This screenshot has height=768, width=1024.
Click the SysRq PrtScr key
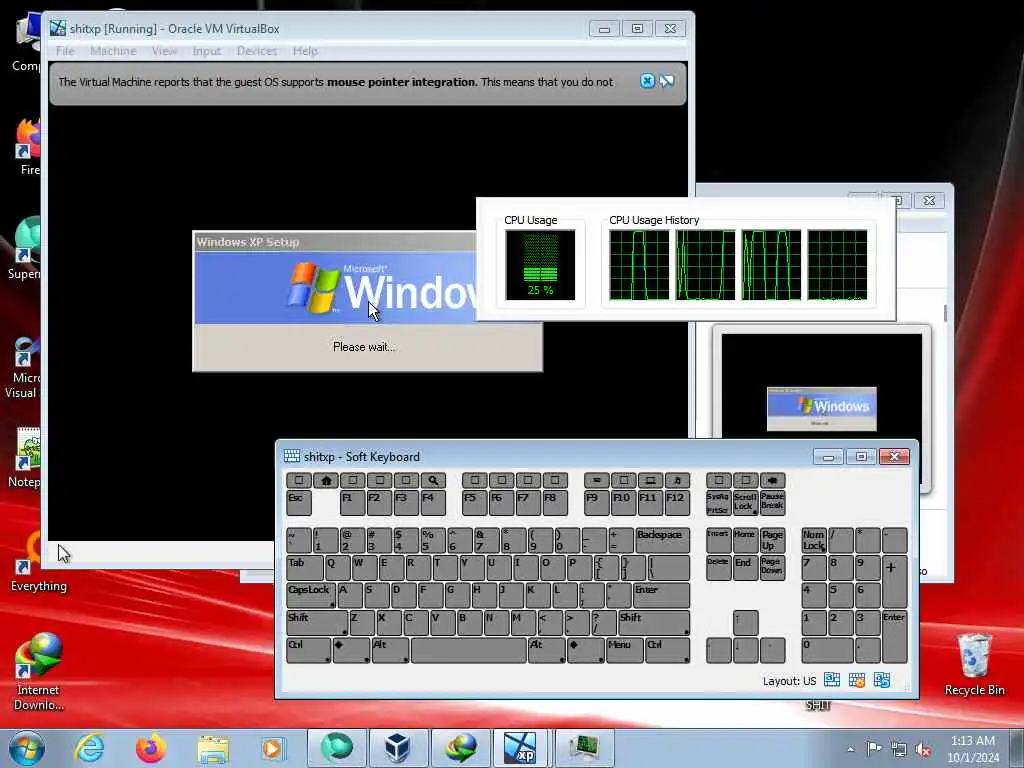click(718, 502)
